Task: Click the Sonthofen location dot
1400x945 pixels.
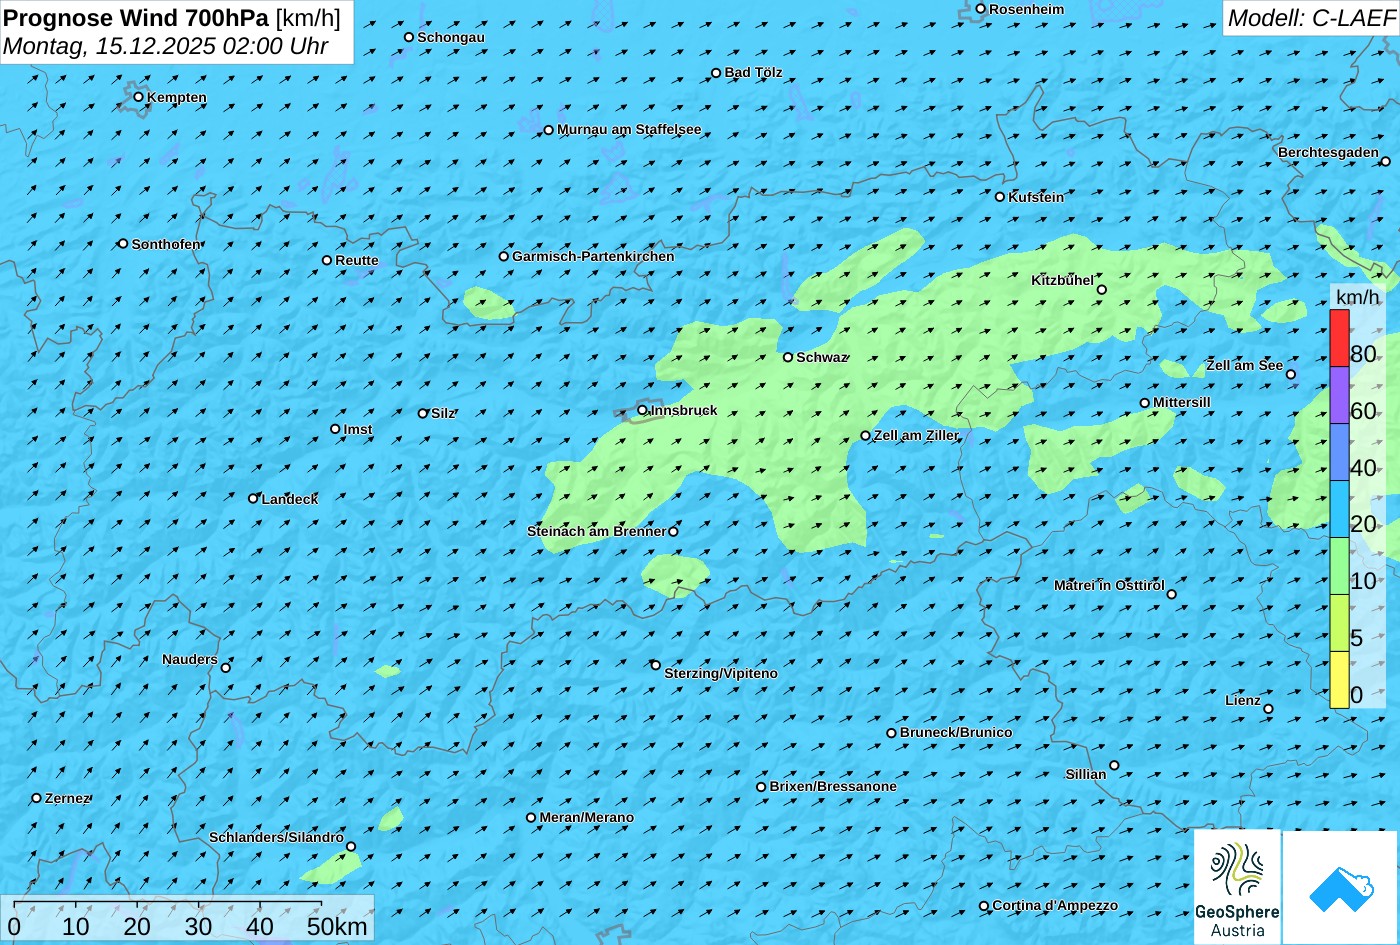Action: point(123,244)
